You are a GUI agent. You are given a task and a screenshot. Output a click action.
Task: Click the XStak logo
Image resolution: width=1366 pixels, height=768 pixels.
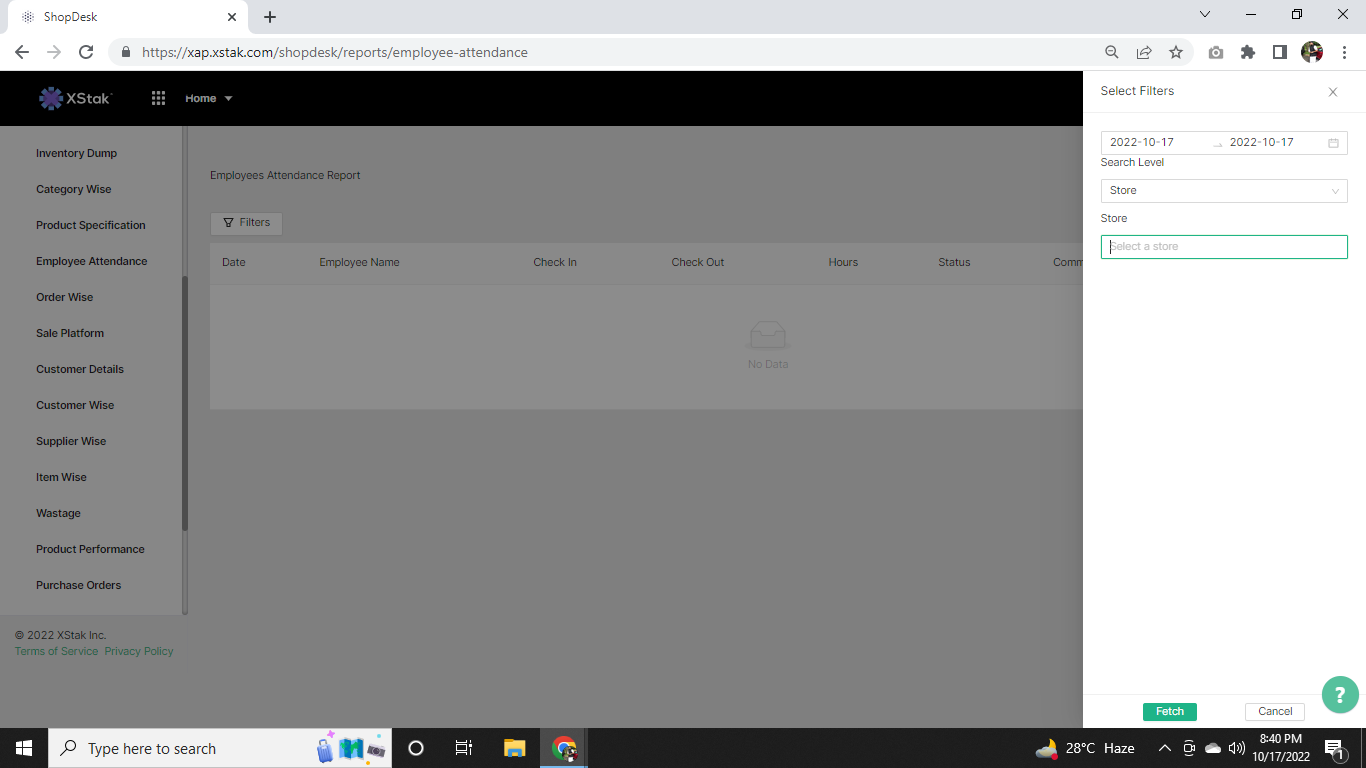pos(76,98)
